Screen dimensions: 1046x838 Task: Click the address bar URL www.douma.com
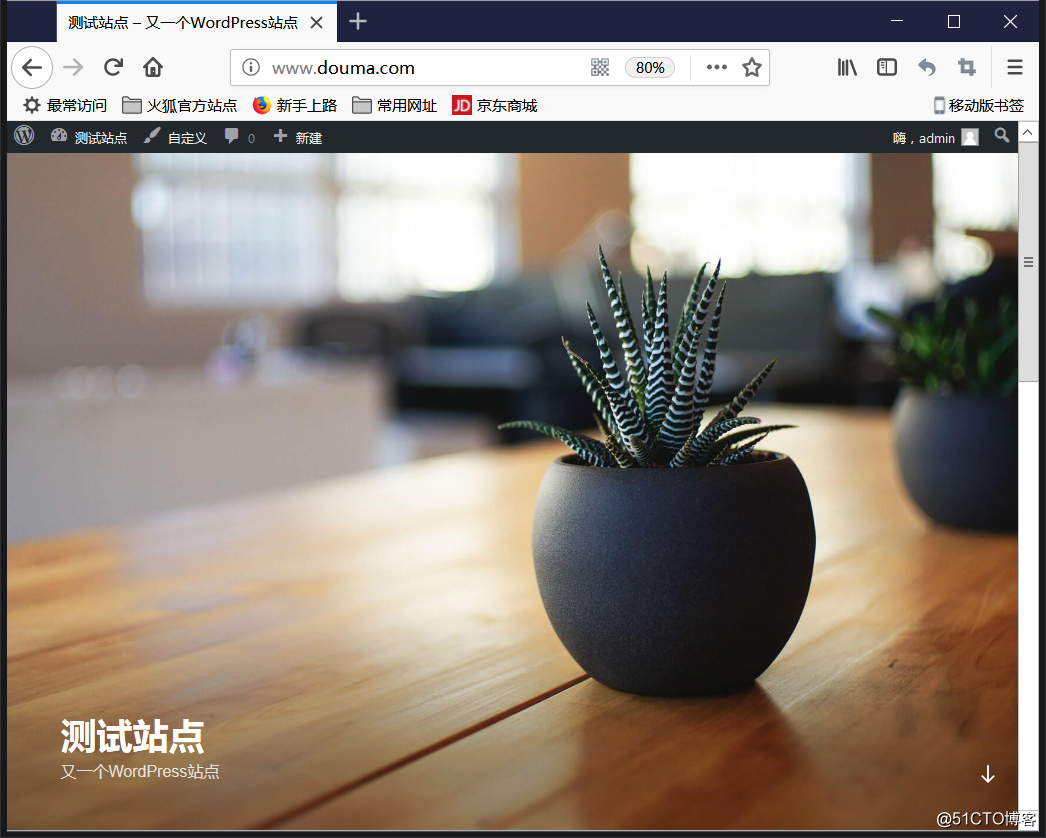(x=343, y=68)
